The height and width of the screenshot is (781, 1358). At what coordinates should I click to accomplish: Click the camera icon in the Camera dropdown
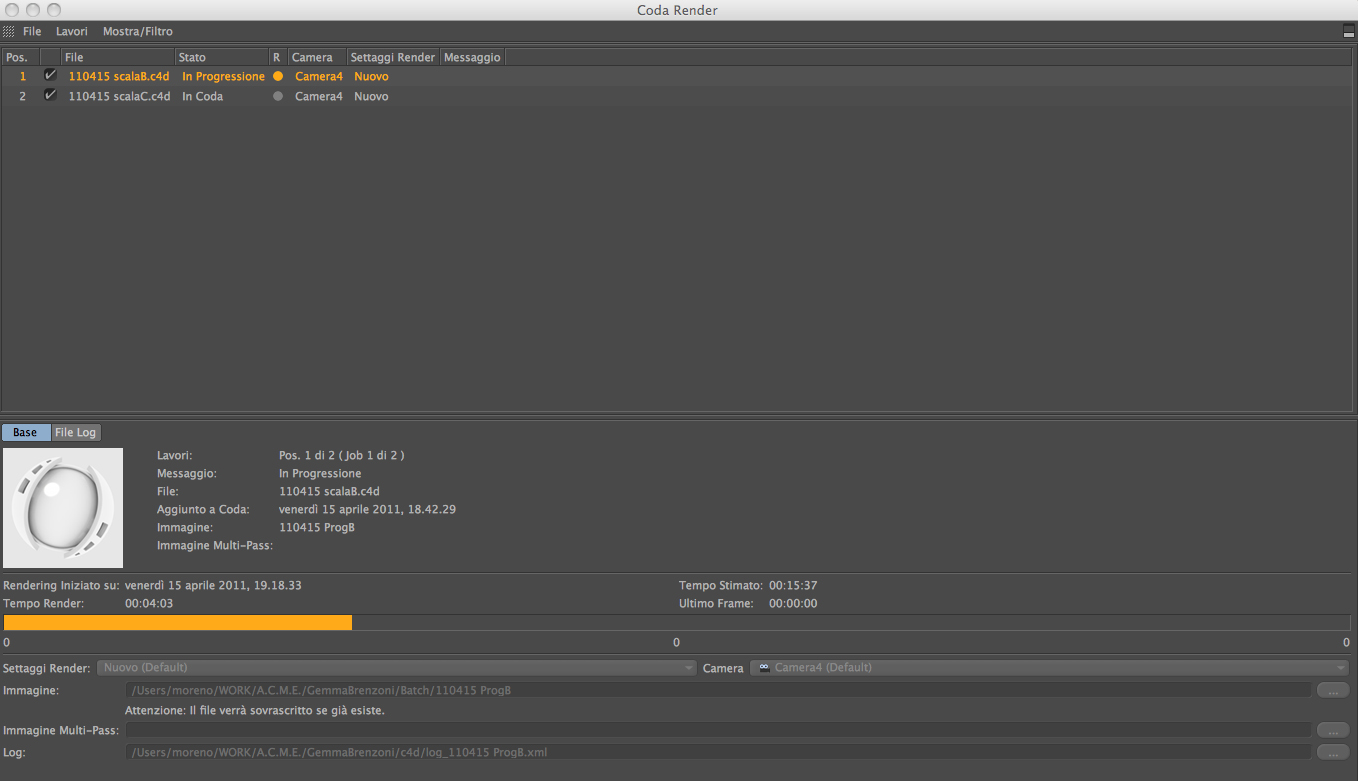click(x=764, y=667)
